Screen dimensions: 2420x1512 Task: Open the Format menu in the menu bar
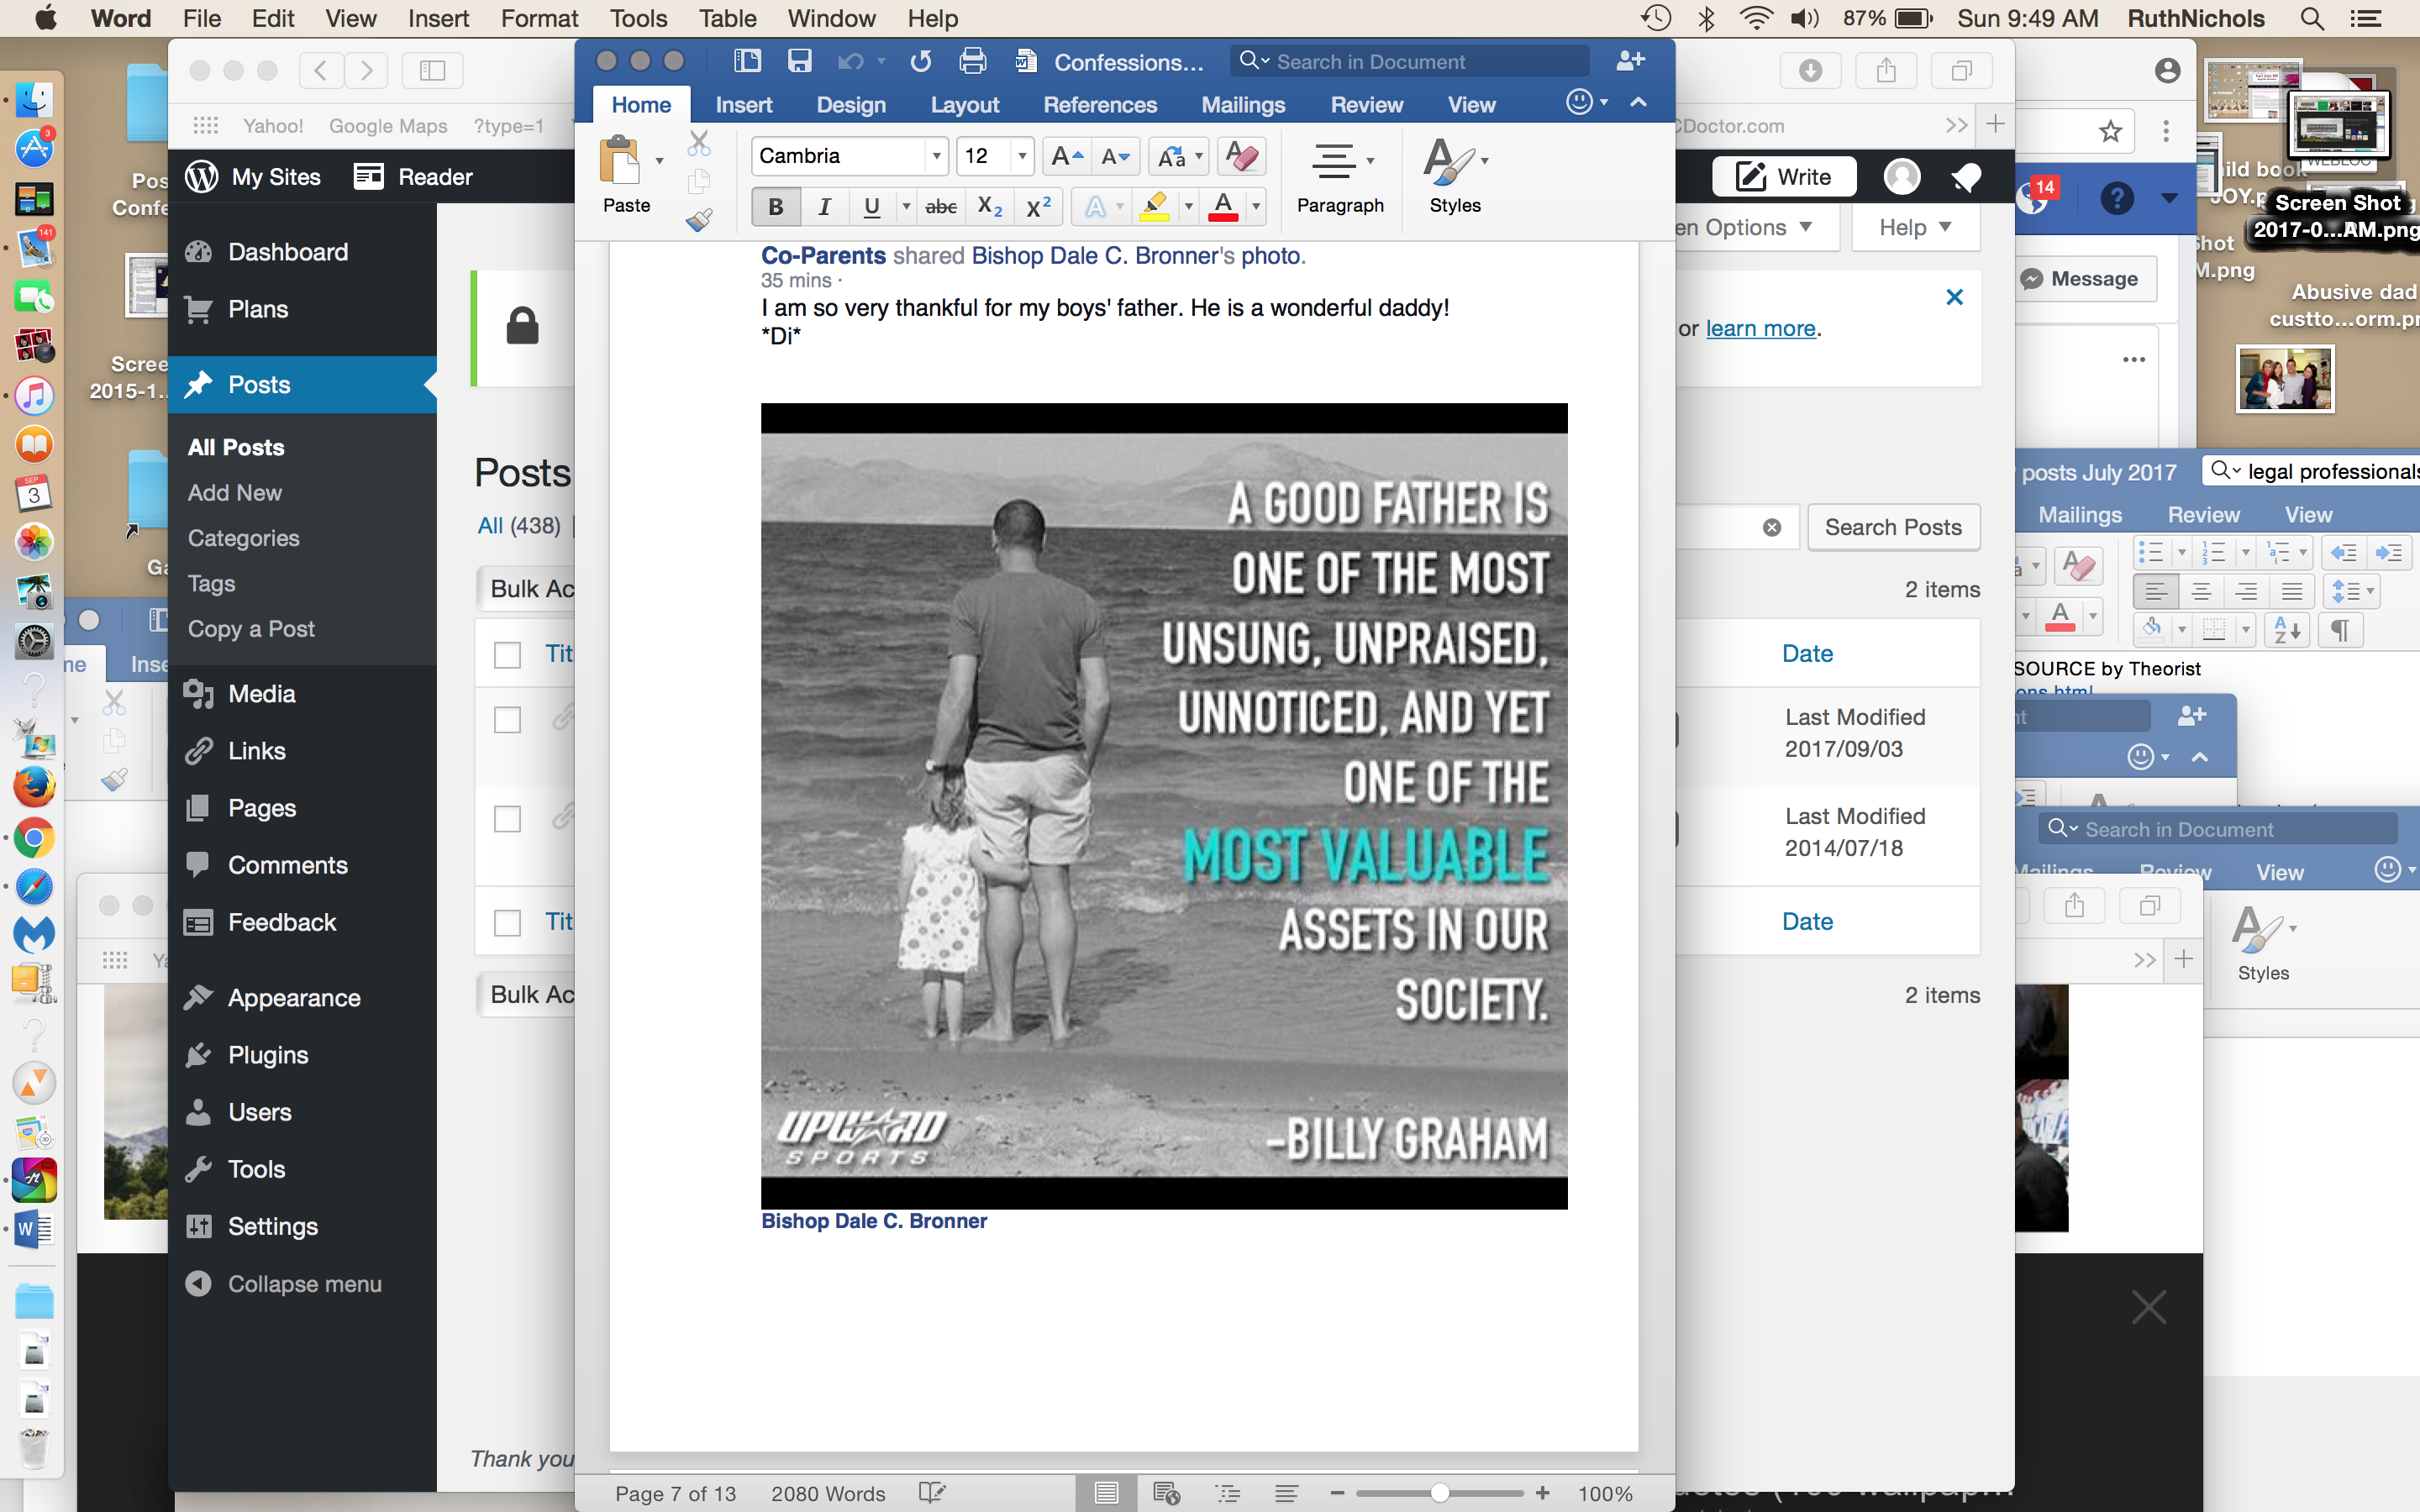click(539, 18)
